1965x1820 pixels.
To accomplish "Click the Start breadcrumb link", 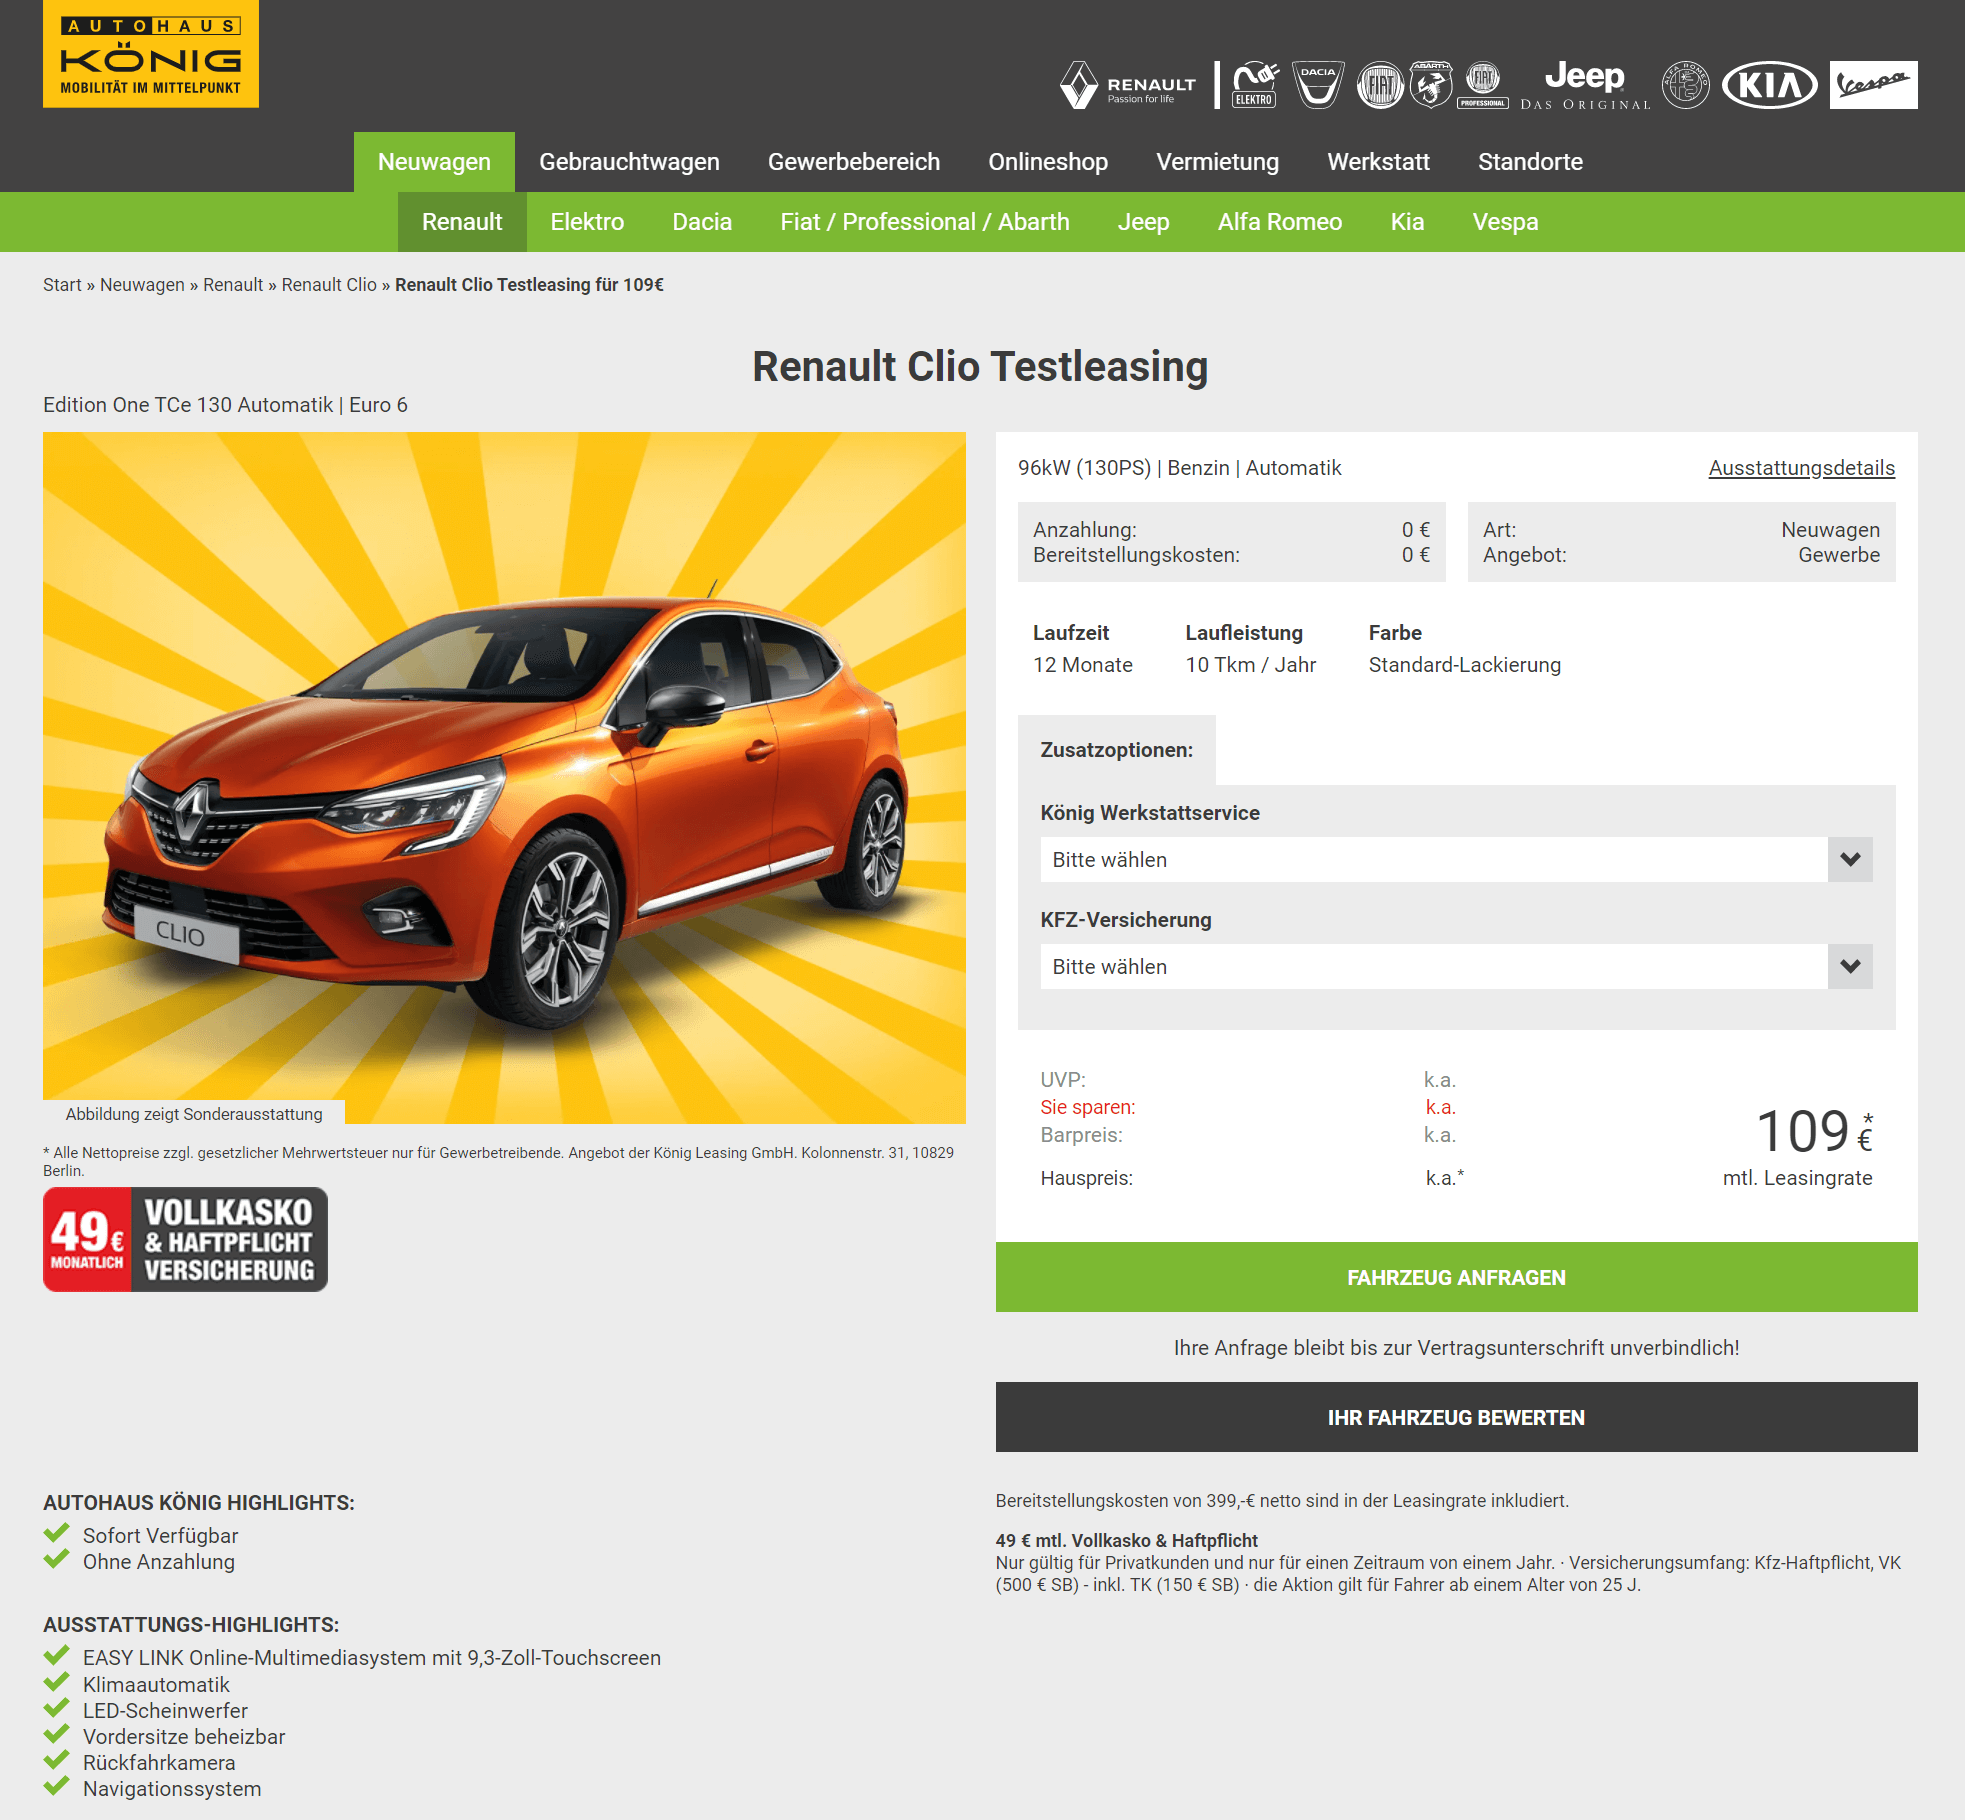I will 62,285.
